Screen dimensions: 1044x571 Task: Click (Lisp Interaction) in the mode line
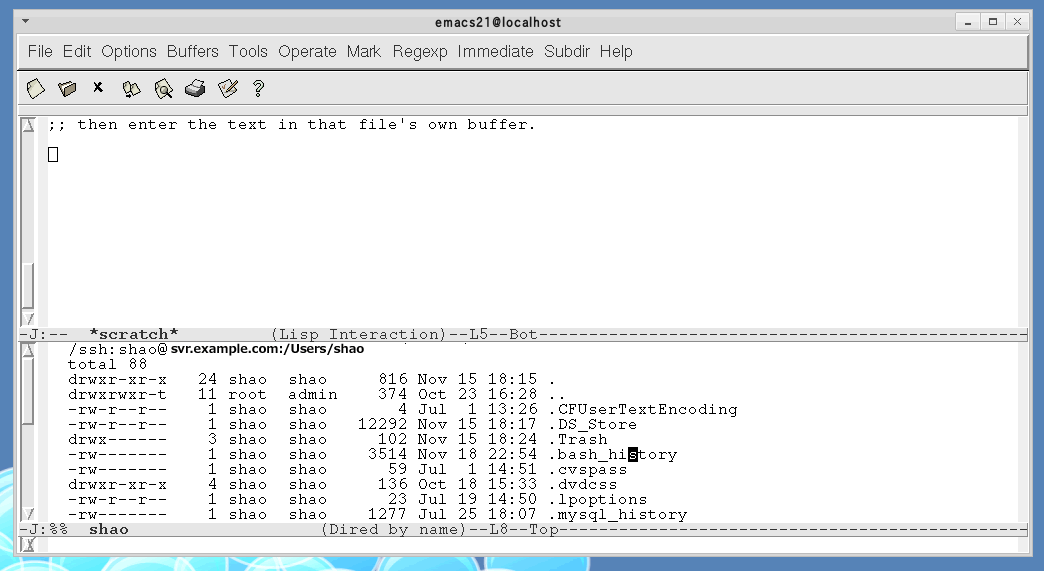click(x=358, y=333)
